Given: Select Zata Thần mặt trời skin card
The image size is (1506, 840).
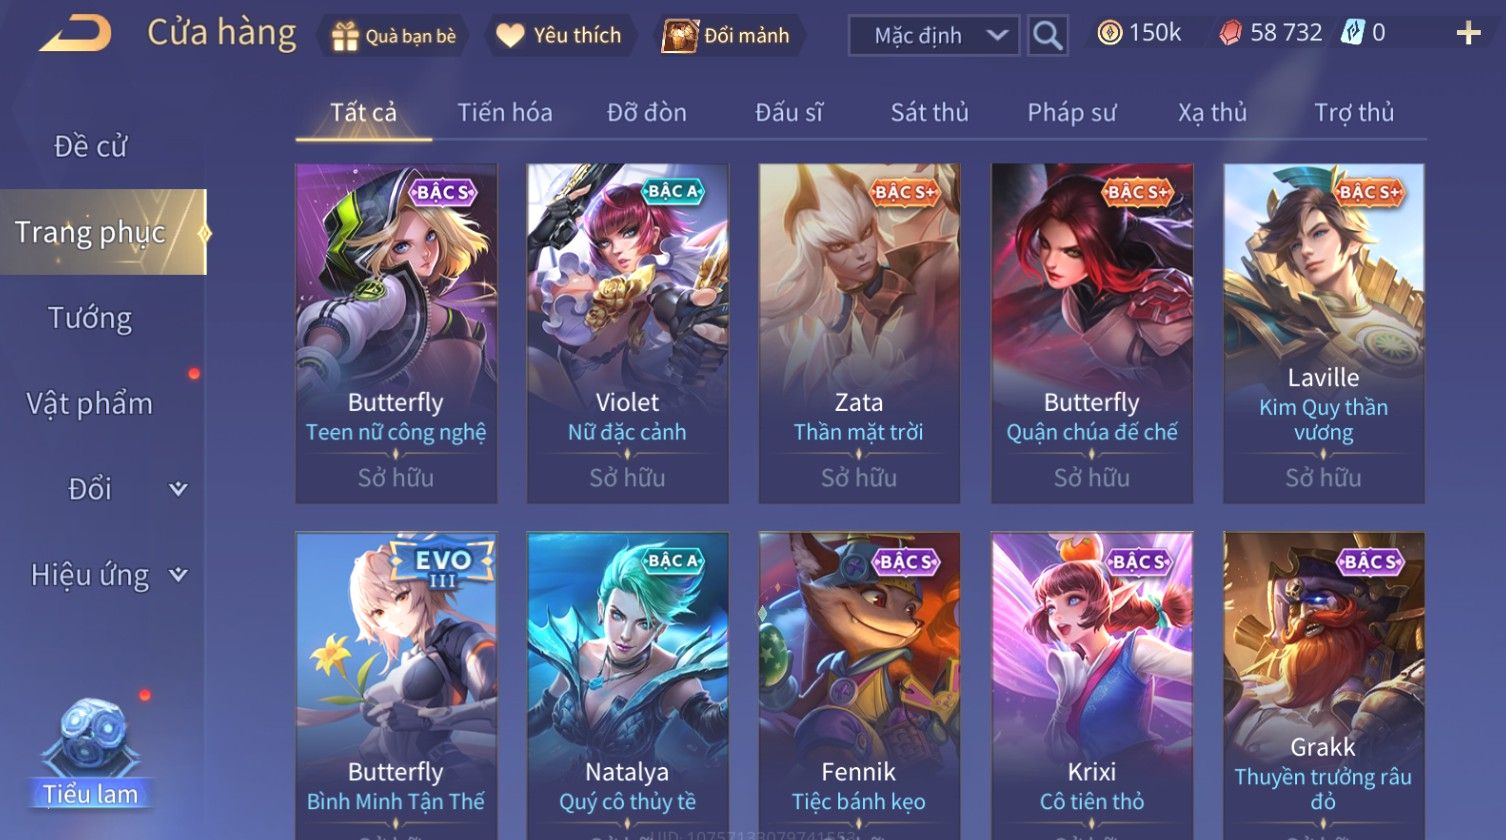Looking at the screenshot, I should 859,333.
